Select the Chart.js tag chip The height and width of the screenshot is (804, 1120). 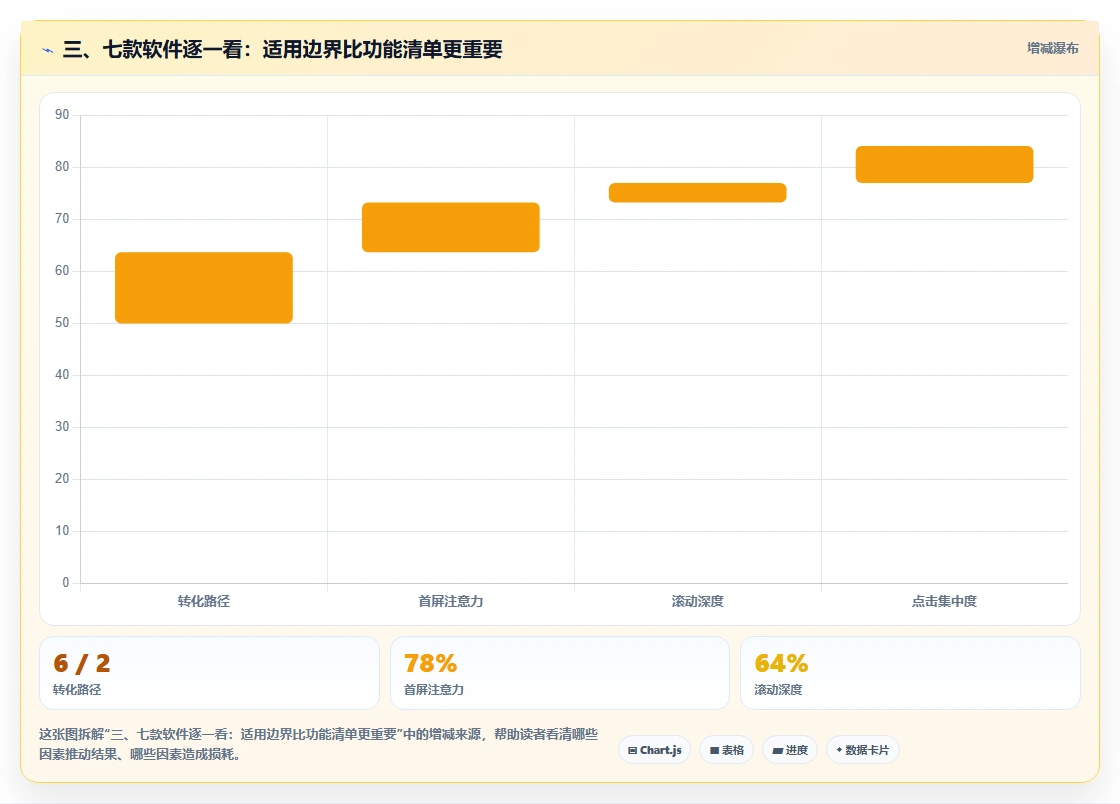tap(654, 750)
